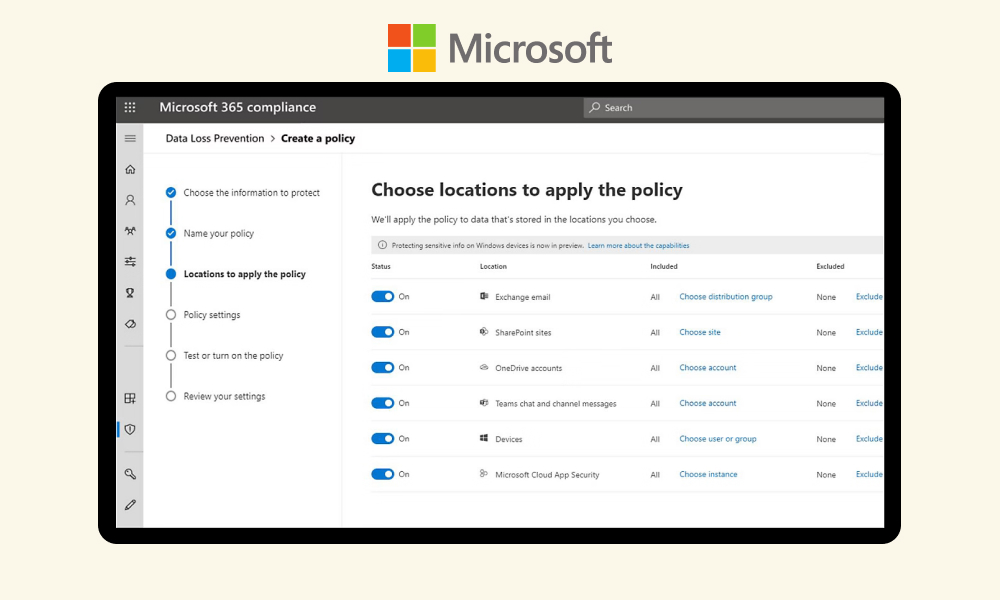This screenshot has width=1000, height=600.
Task: Open the label tag sidebar icon
Action: pos(130,324)
